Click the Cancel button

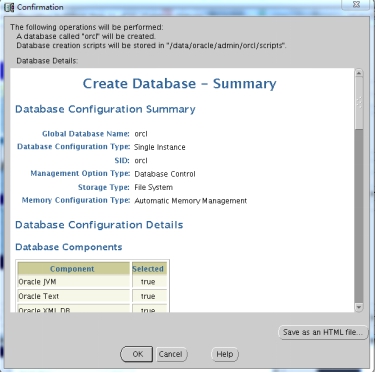point(172,354)
